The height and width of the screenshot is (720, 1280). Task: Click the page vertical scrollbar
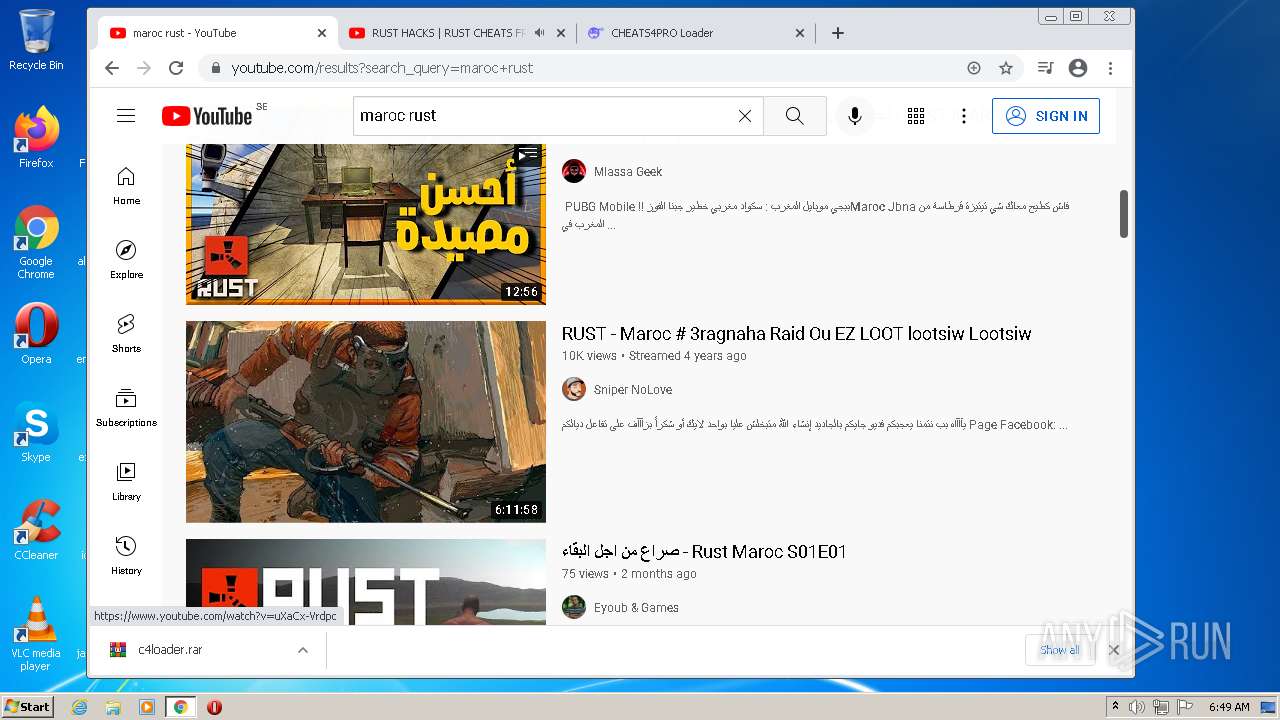[x=1124, y=213]
